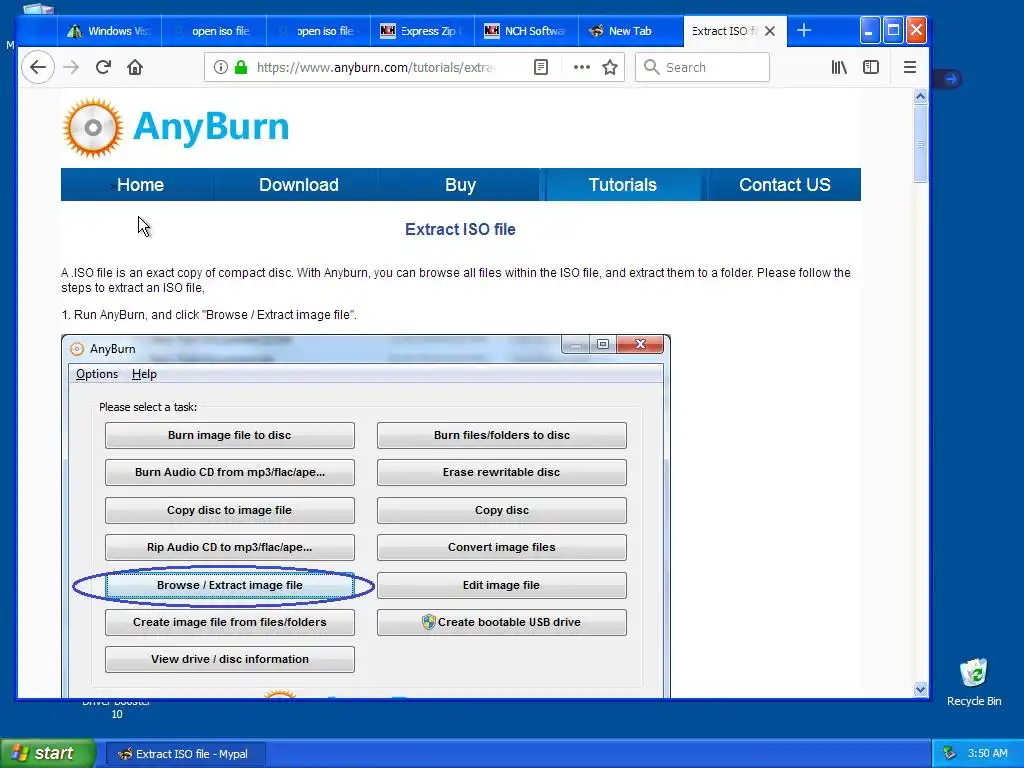This screenshot has width=1024, height=768.
Task: Close the Extract ISO file tab
Action: (x=770, y=31)
